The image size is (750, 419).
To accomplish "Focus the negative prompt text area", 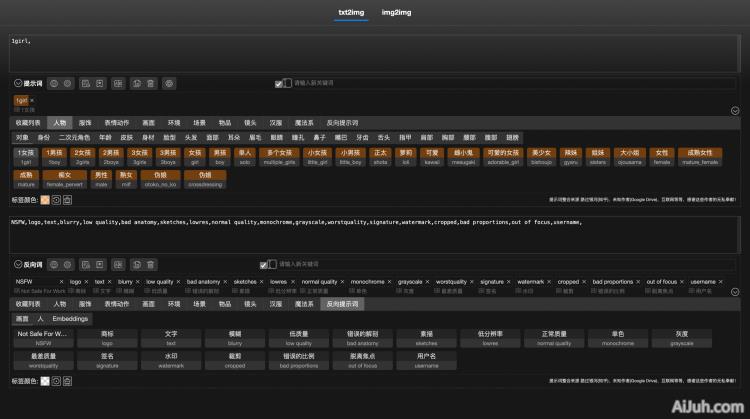I will (375, 235).
